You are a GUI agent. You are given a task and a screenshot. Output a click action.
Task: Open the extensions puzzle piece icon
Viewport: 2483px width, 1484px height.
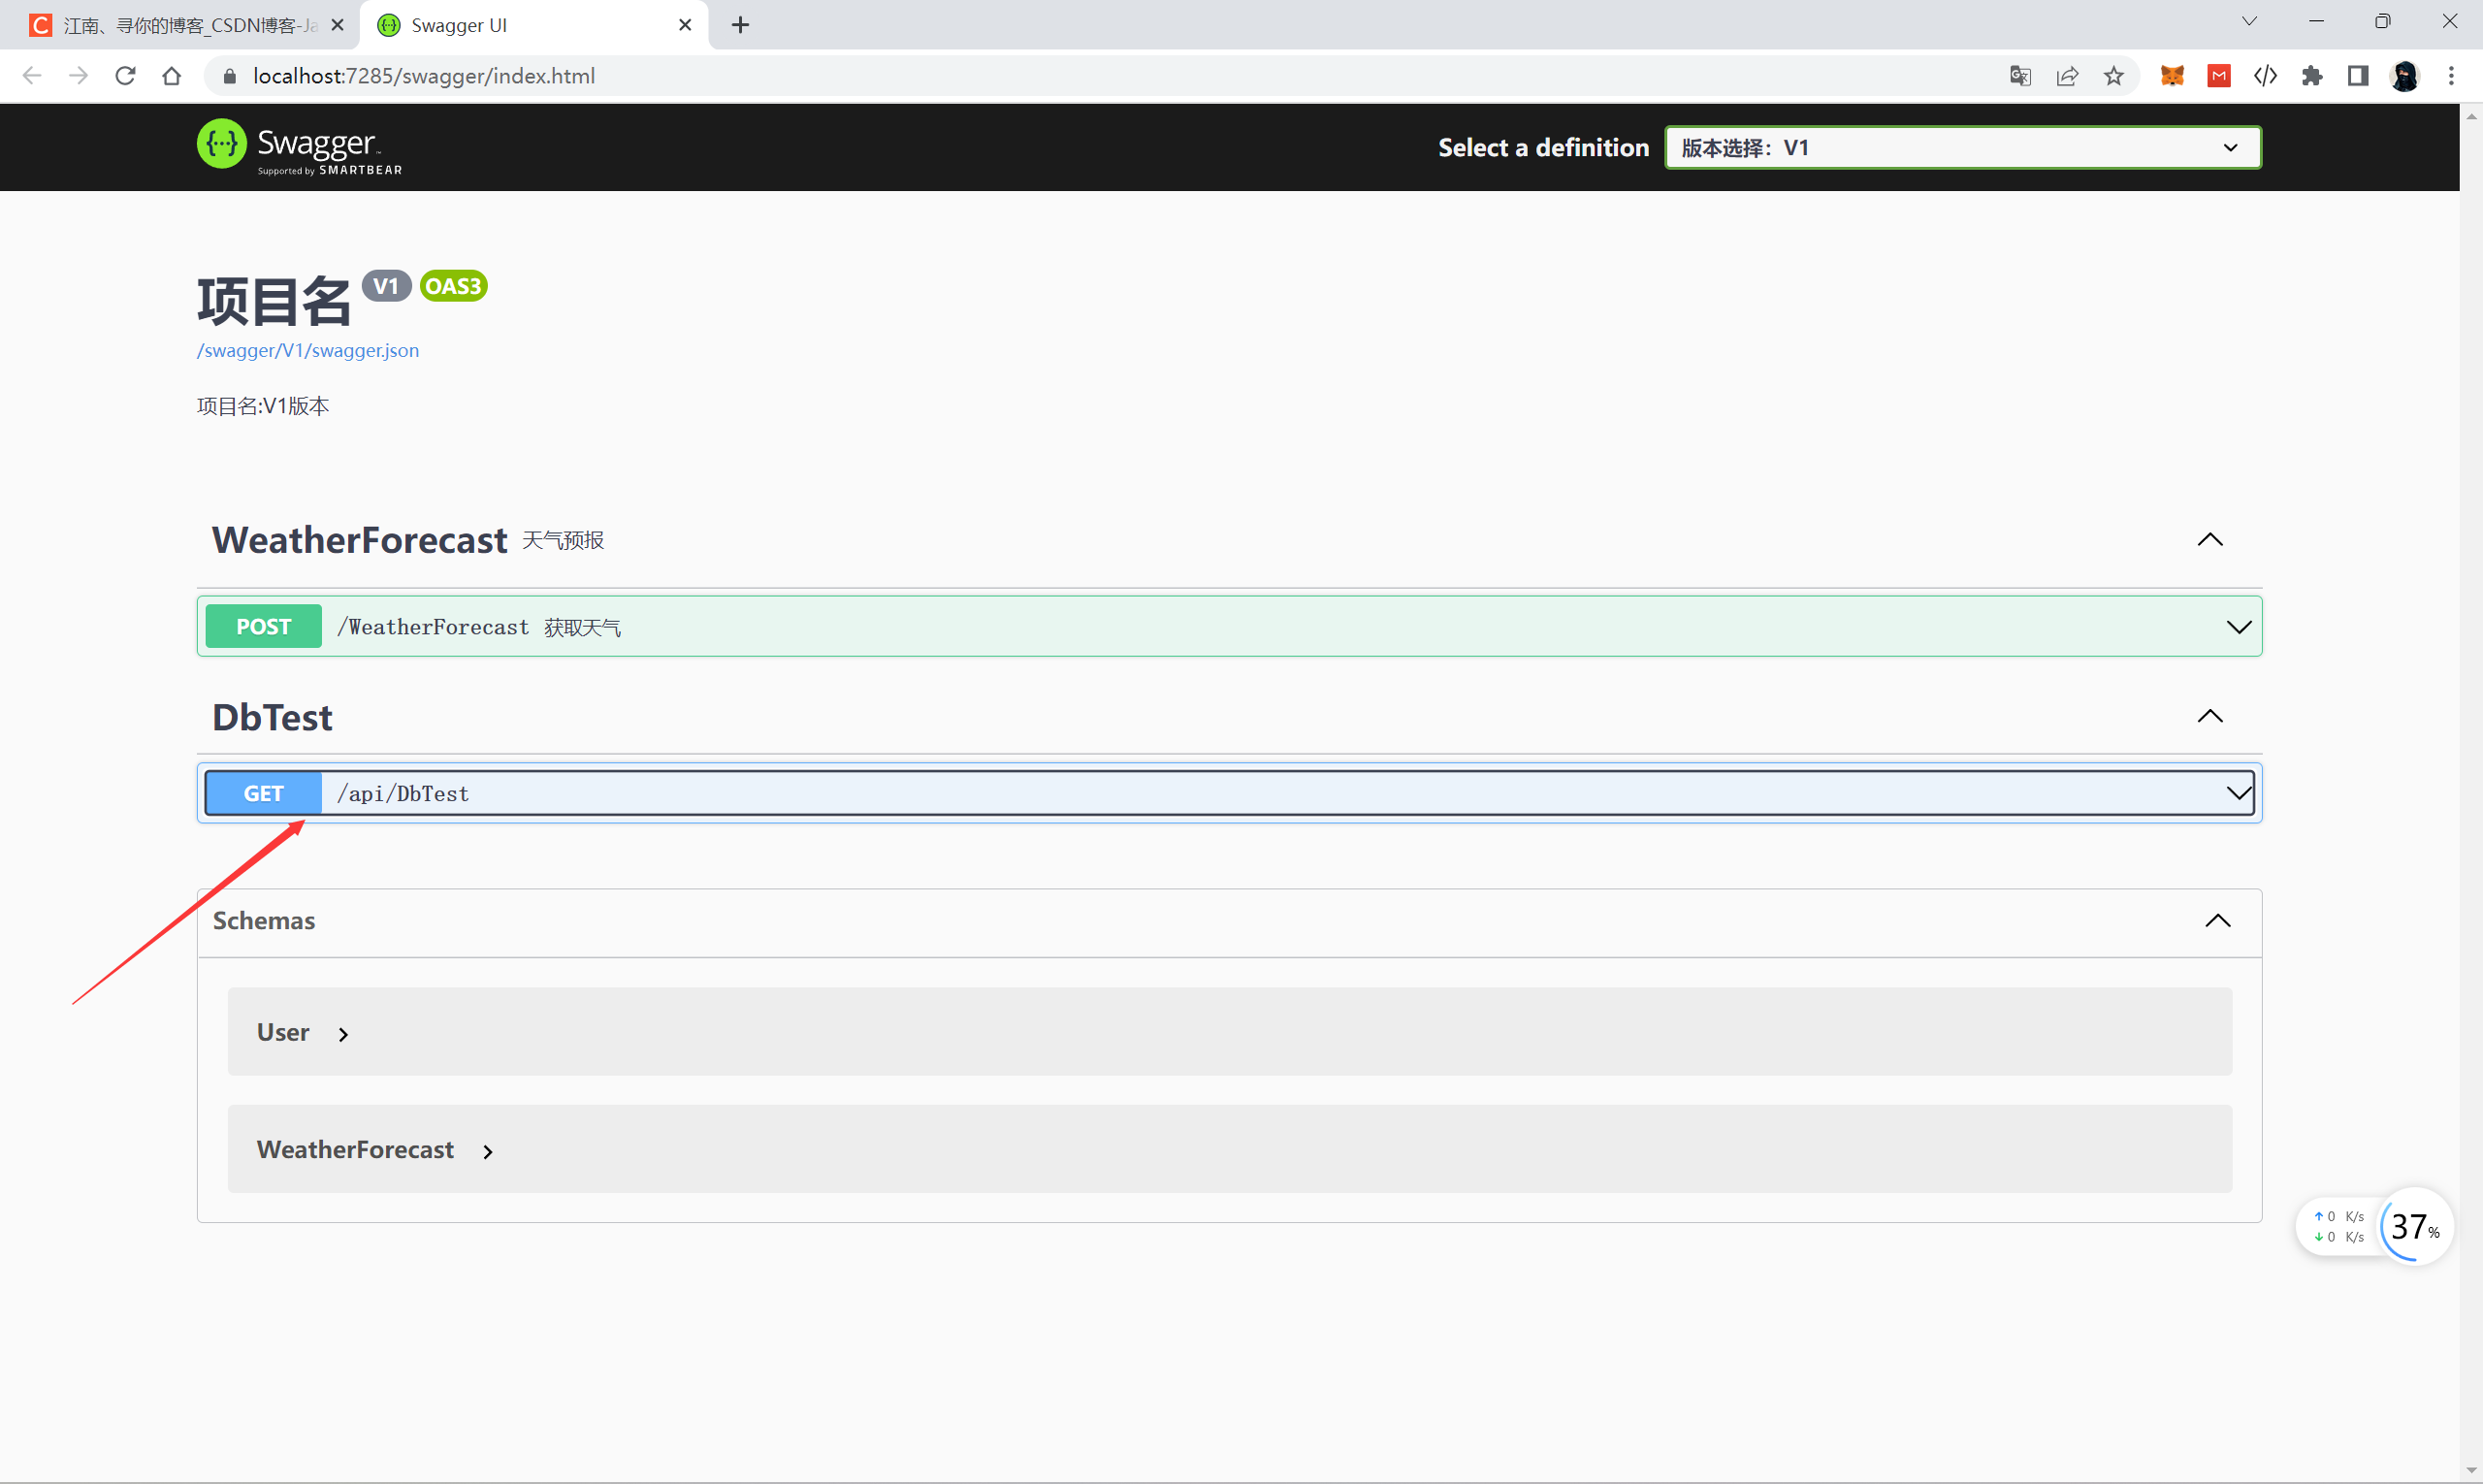pyautogui.click(x=2311, y=76)
